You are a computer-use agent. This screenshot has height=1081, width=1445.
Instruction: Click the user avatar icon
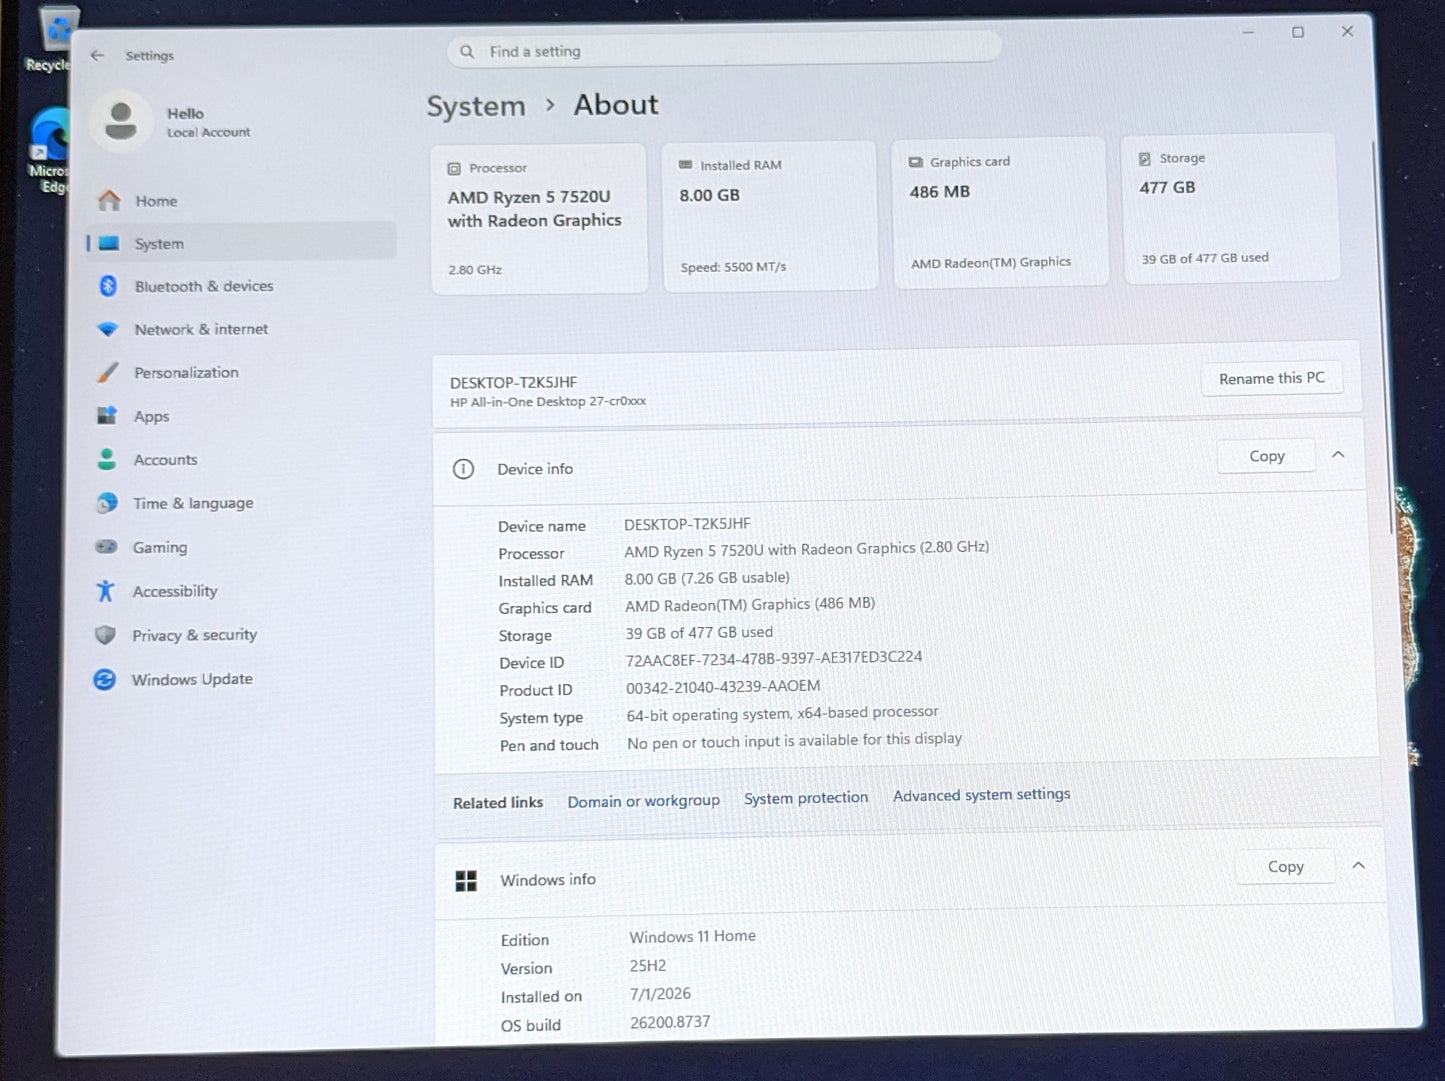[122, 121]
